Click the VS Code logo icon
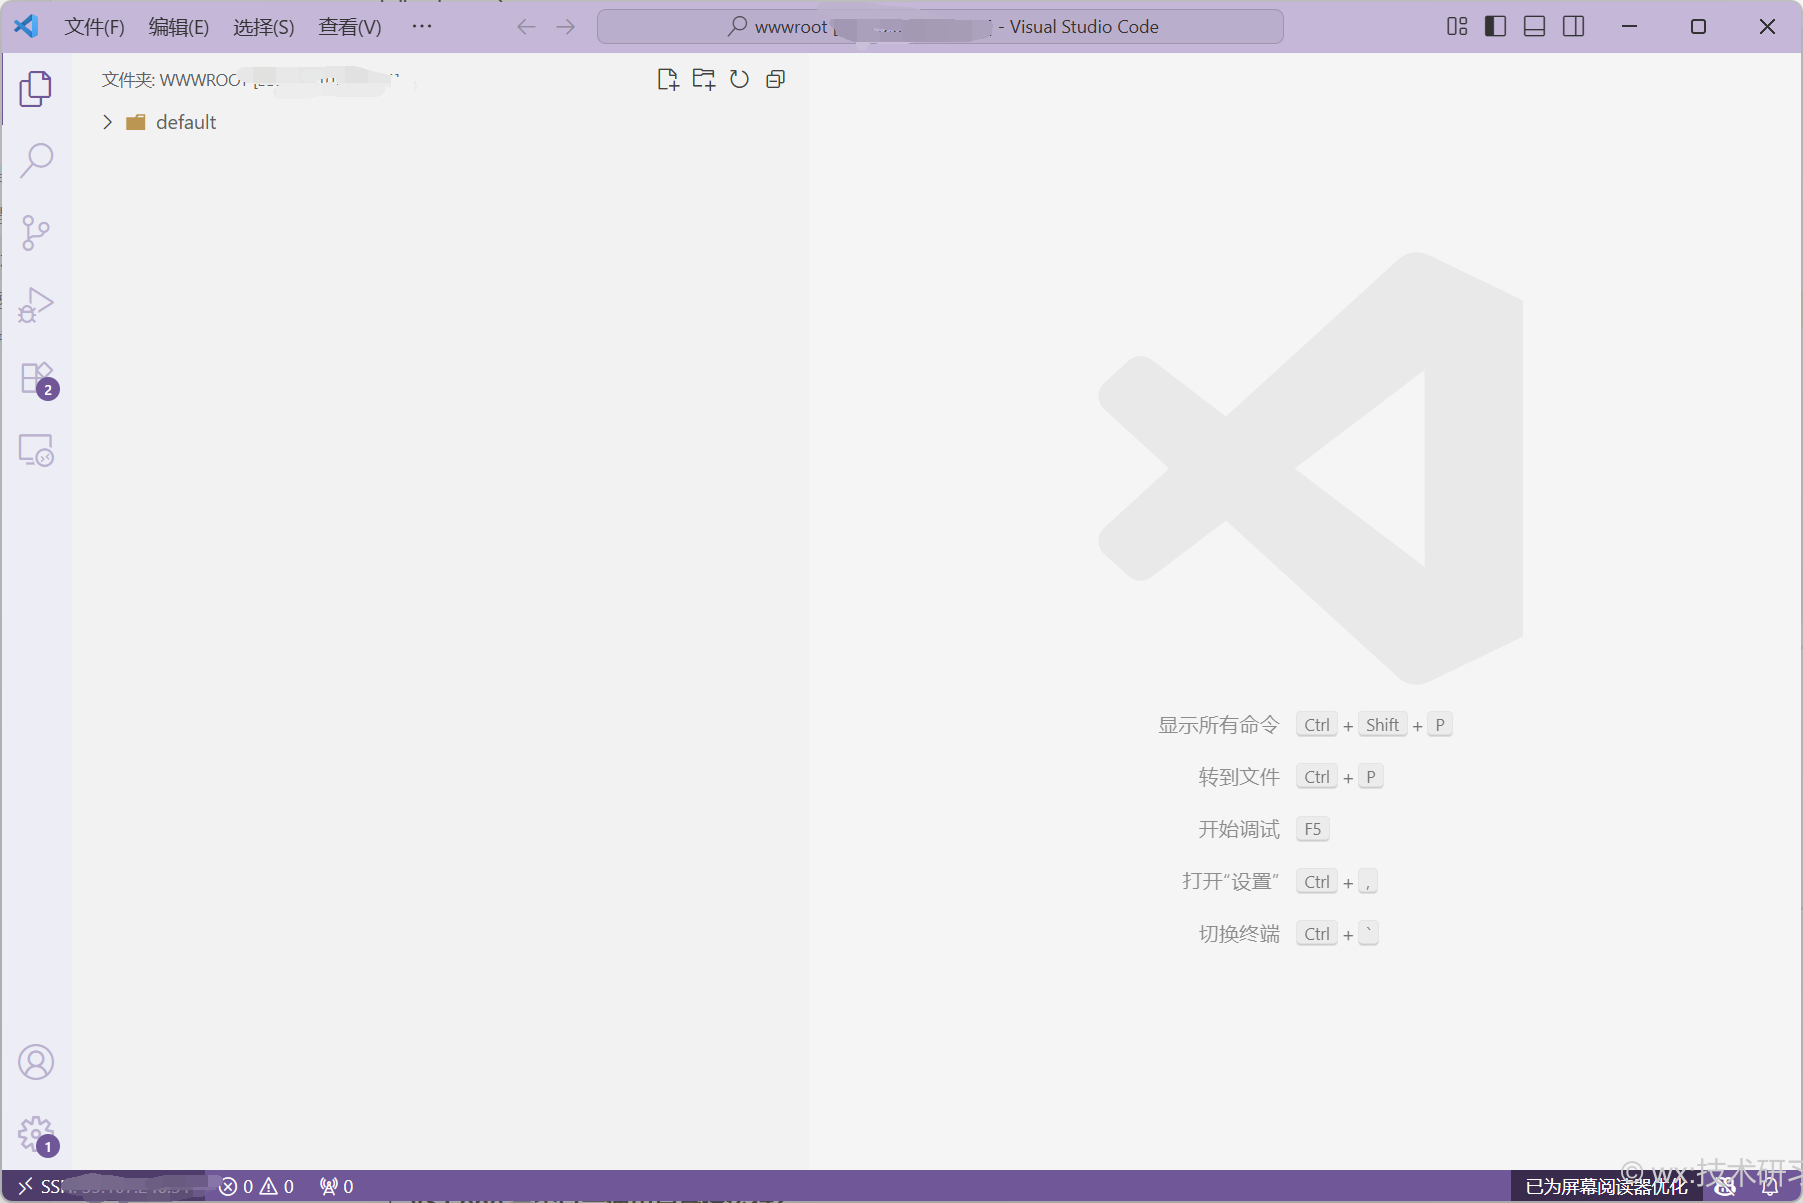 tap(26, 26)
